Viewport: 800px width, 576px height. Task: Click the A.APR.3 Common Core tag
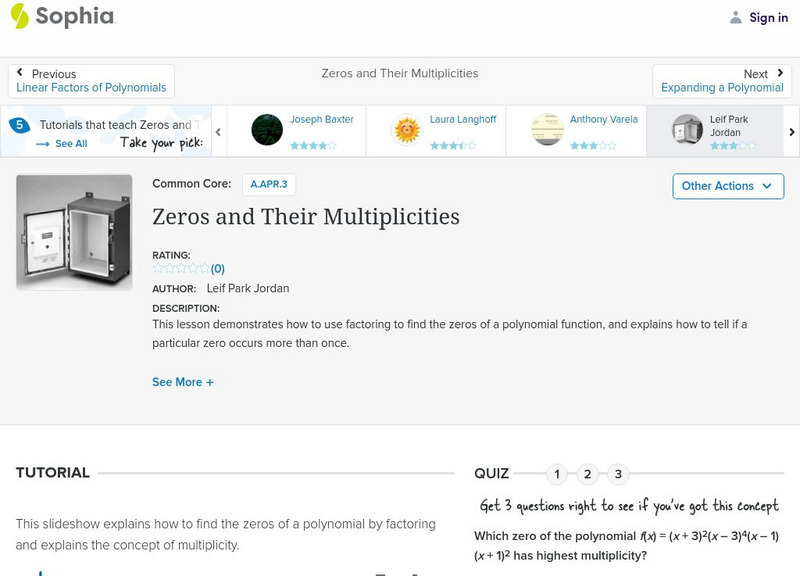[269, 184]
